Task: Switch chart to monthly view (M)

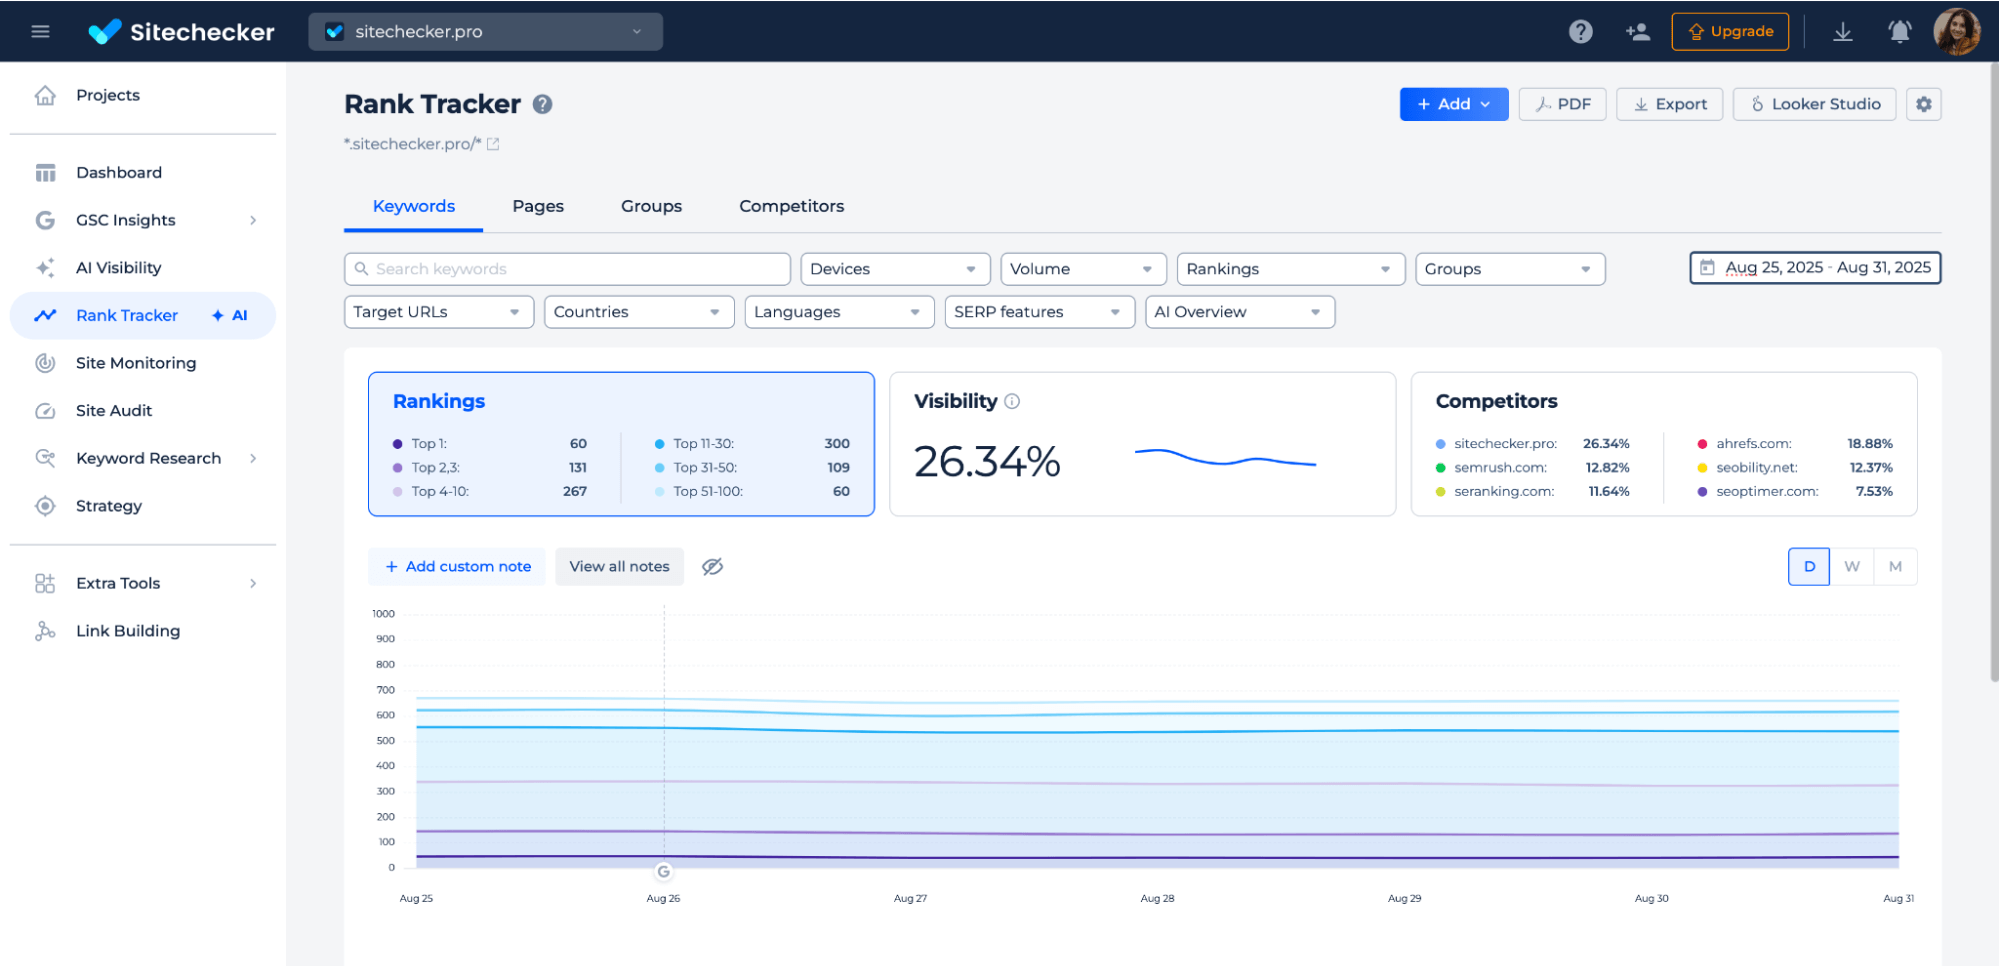Action: tap(1895, 566)
